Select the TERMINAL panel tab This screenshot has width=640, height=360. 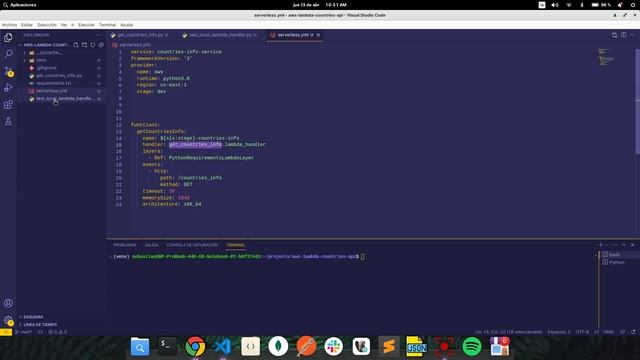(x=236, y=245)
